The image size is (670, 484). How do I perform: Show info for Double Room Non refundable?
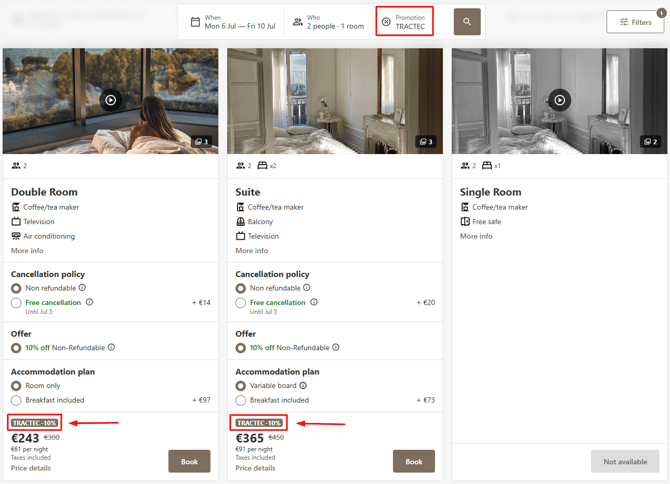coord(82,287)
